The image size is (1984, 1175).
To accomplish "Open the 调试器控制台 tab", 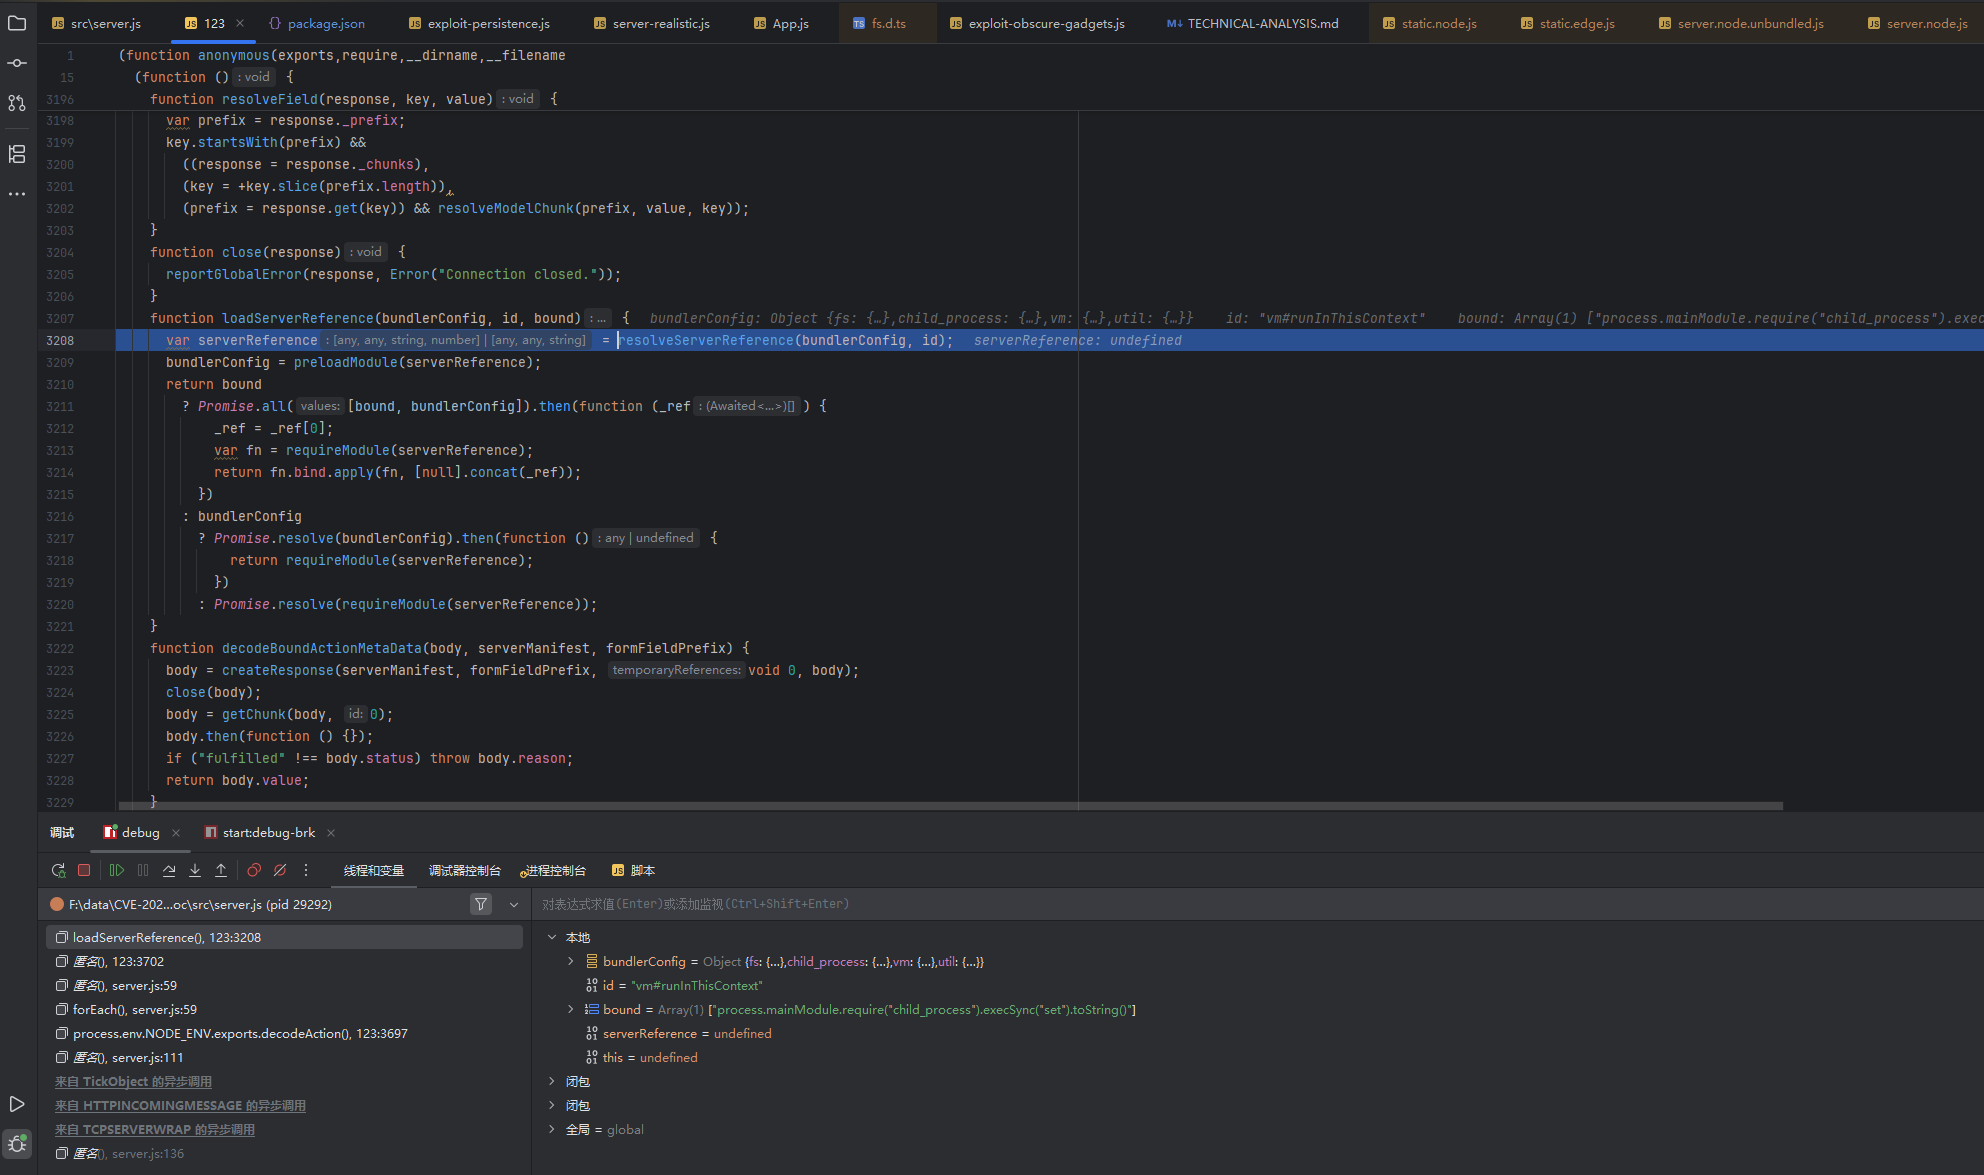I will pos(464,870).
